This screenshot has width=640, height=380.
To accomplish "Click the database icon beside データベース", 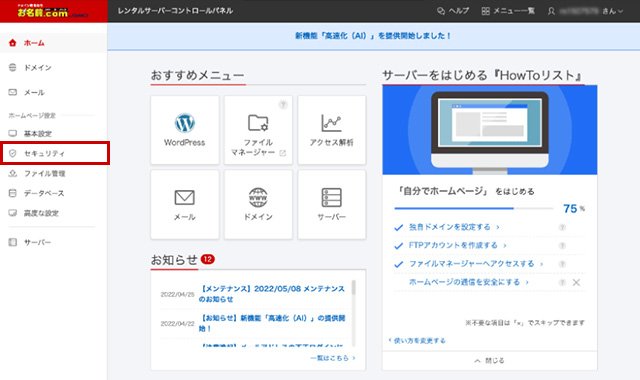I will point(13,193).
